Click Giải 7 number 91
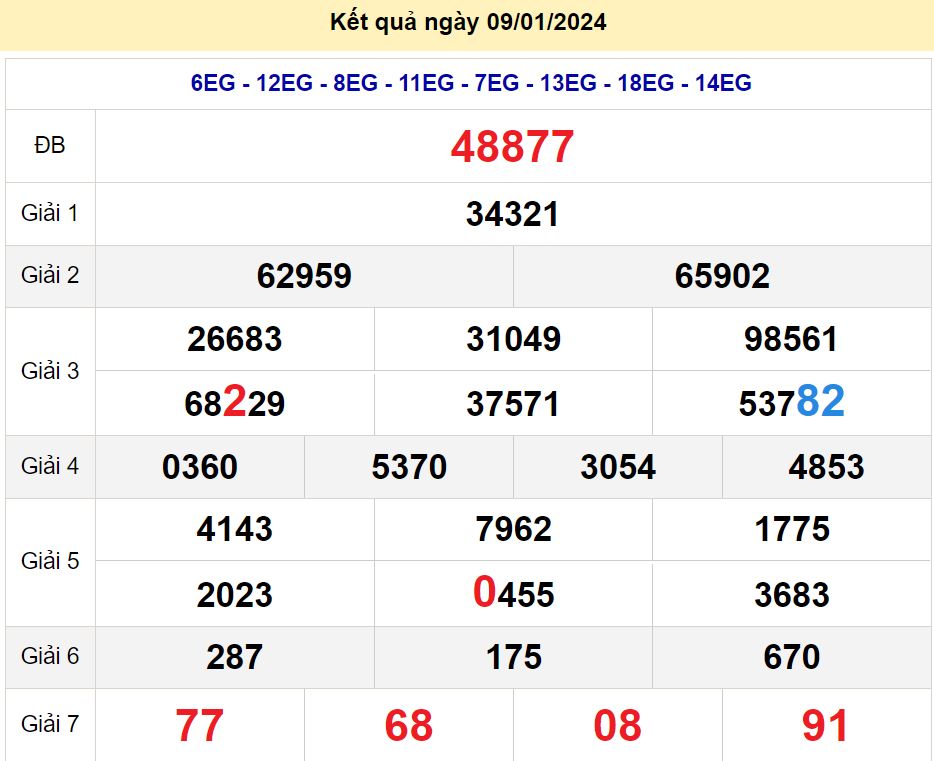 click(x=826, y=725)
